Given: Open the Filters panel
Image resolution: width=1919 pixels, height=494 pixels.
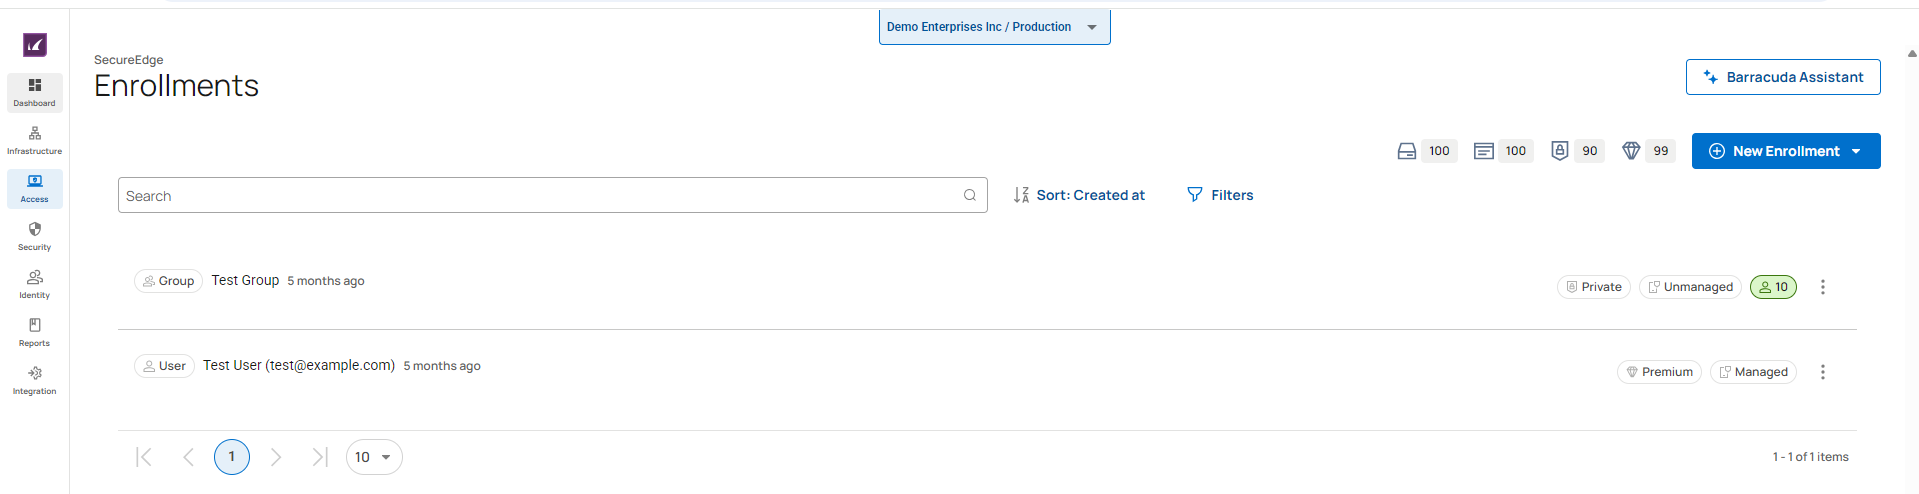Looking at the screenshot, I should pos(1220,195).
